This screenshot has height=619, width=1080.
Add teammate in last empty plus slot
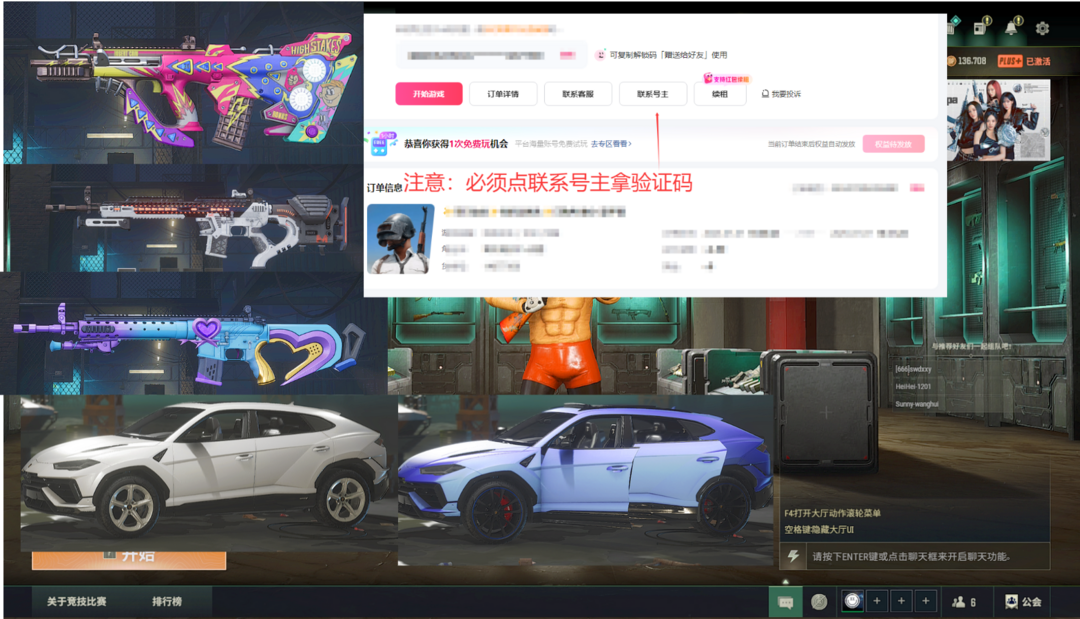[x=926, y=601]
